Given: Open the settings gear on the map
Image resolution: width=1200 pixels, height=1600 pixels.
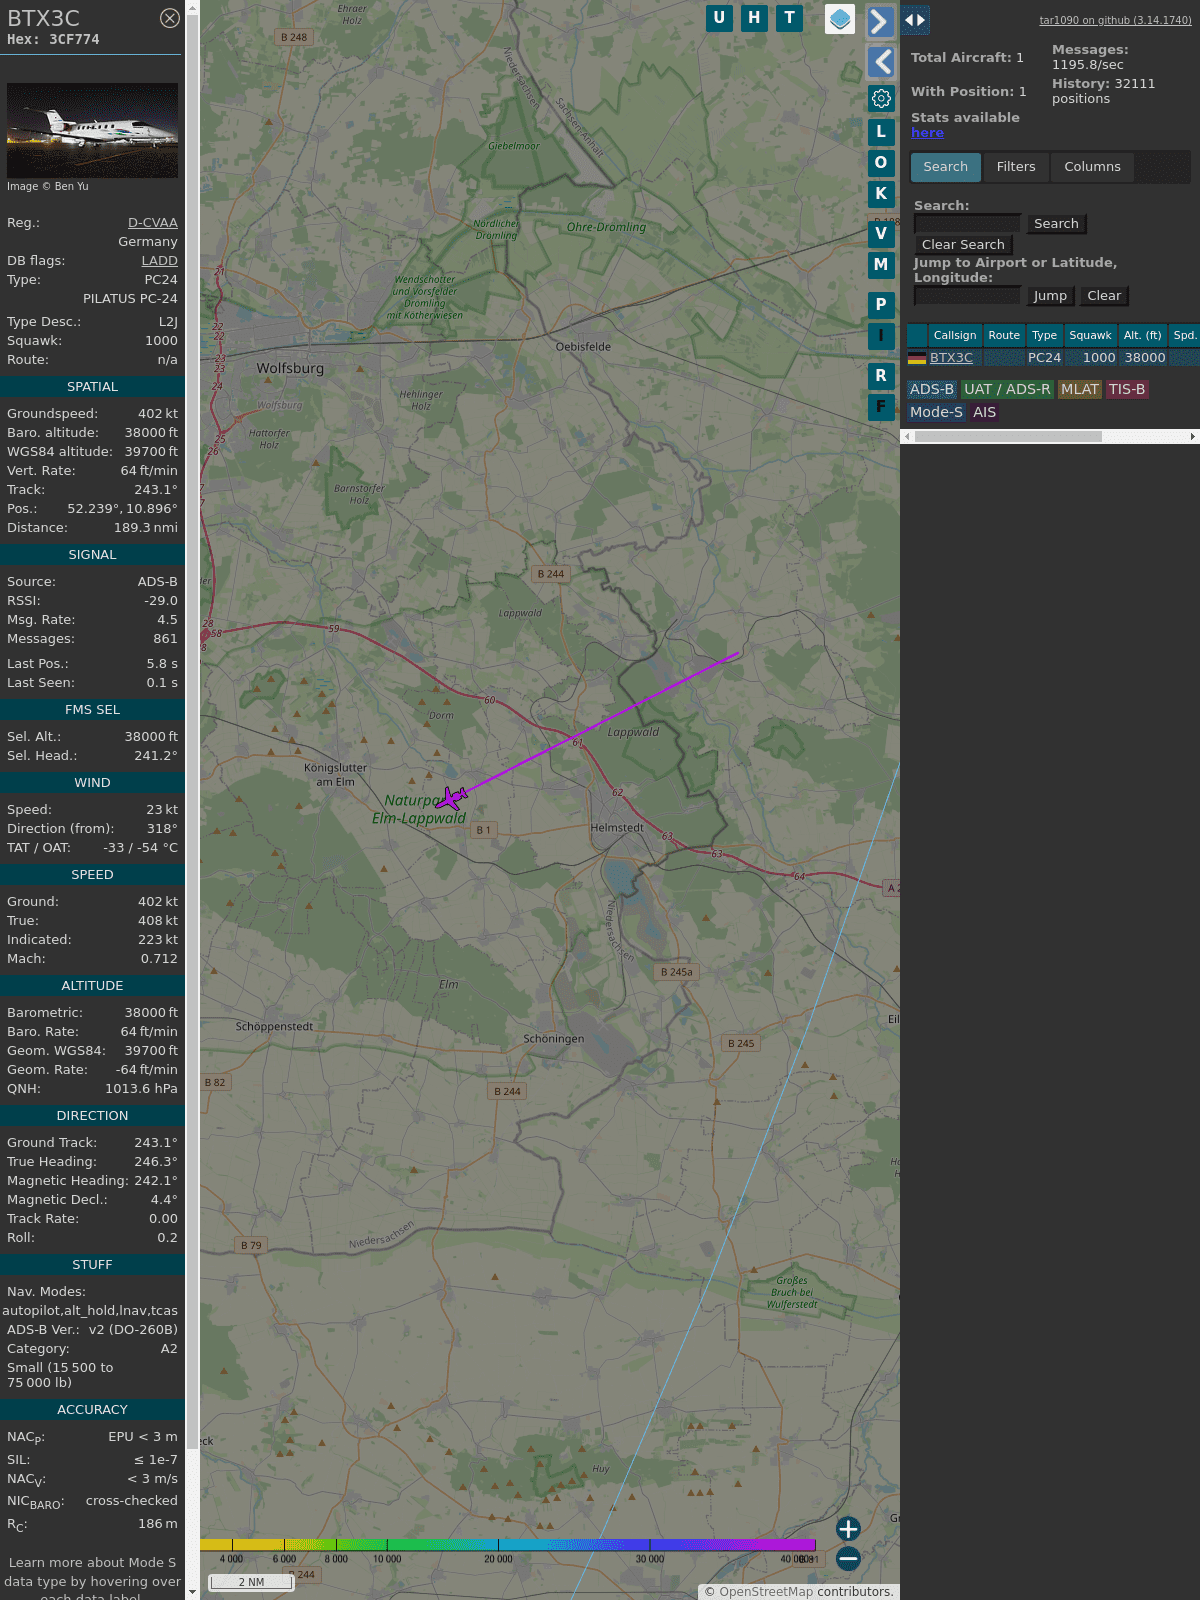Looking at the screenshot, I should 881,98.
